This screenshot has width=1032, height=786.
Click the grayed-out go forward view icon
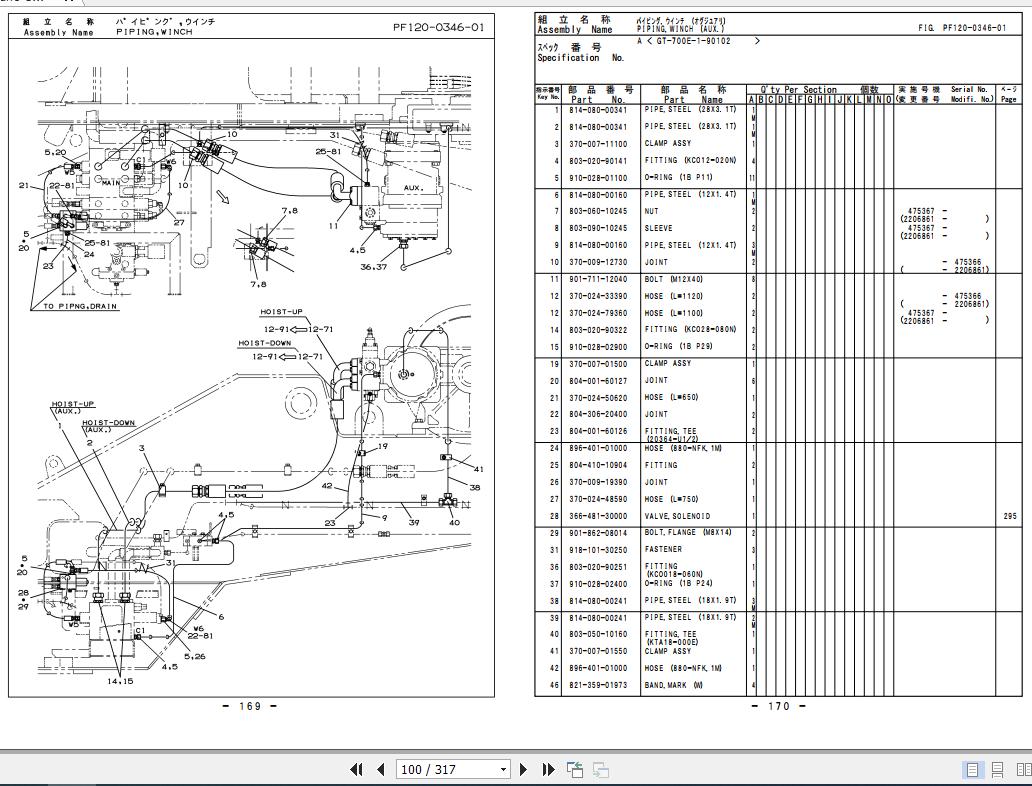[601, 769]
